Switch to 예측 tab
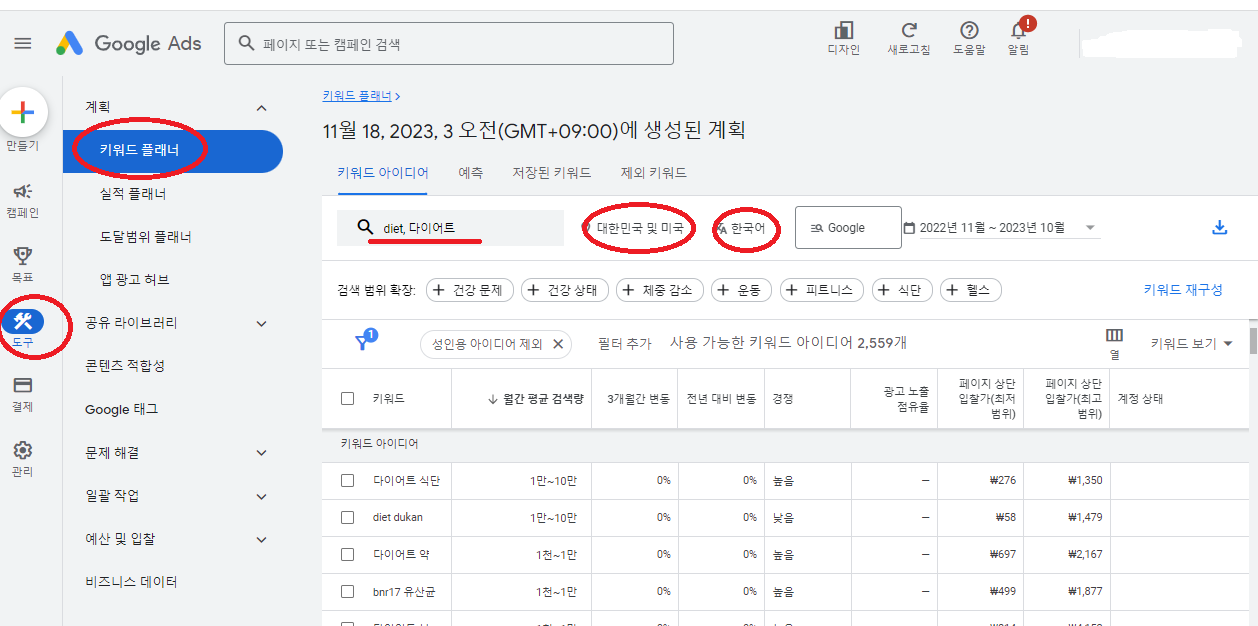The image size is (1258, 626). 470,173
